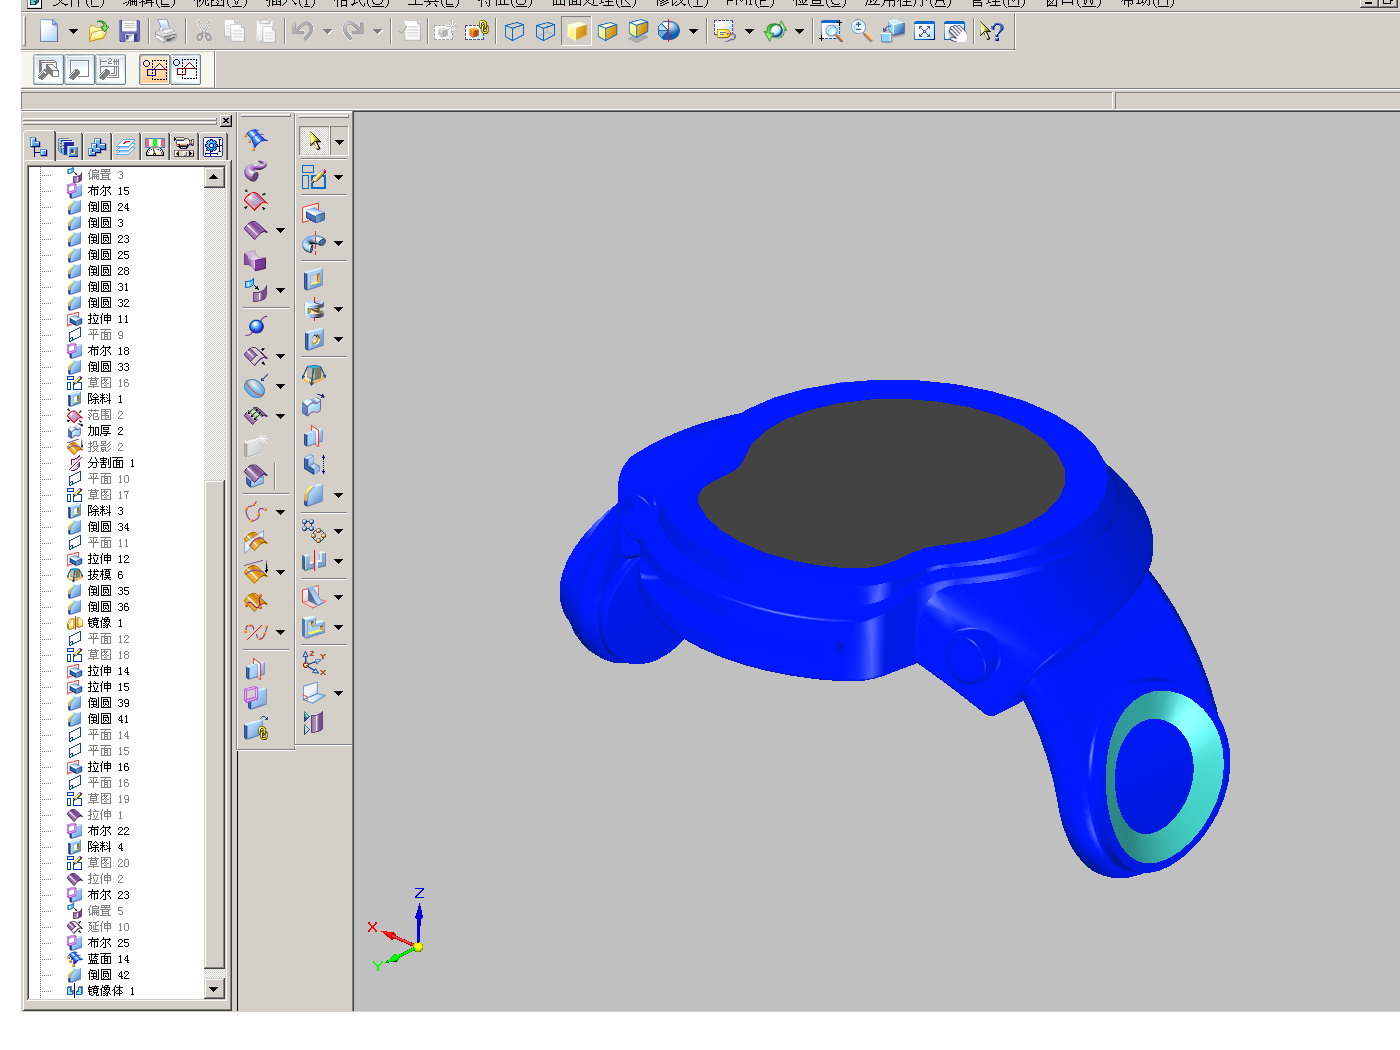Open the dropdown beside the green refresh icon
This screenshot has height=1050, width=1400.
click(x=799, y=32)
